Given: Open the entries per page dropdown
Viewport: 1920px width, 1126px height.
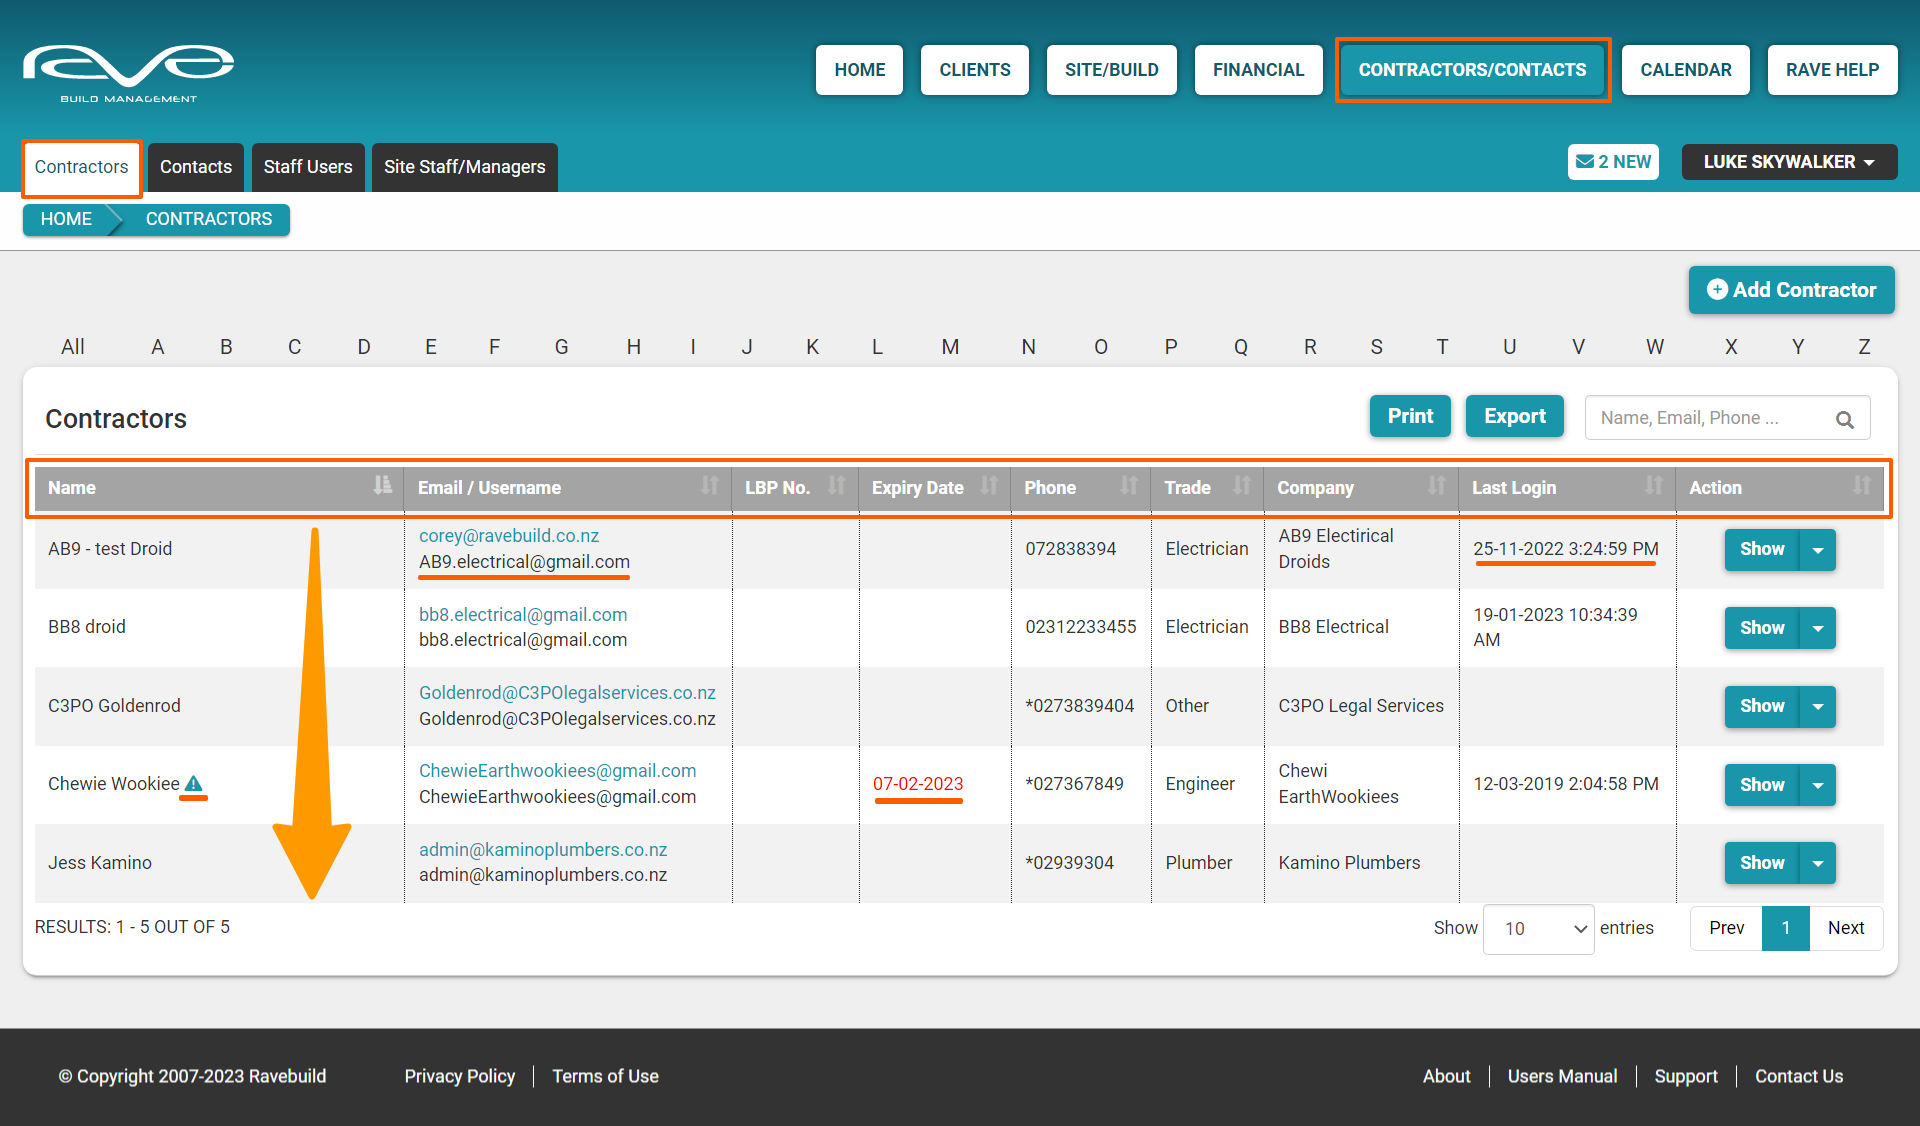Looking at the screenshot, I should click(x=1538, y=929).
